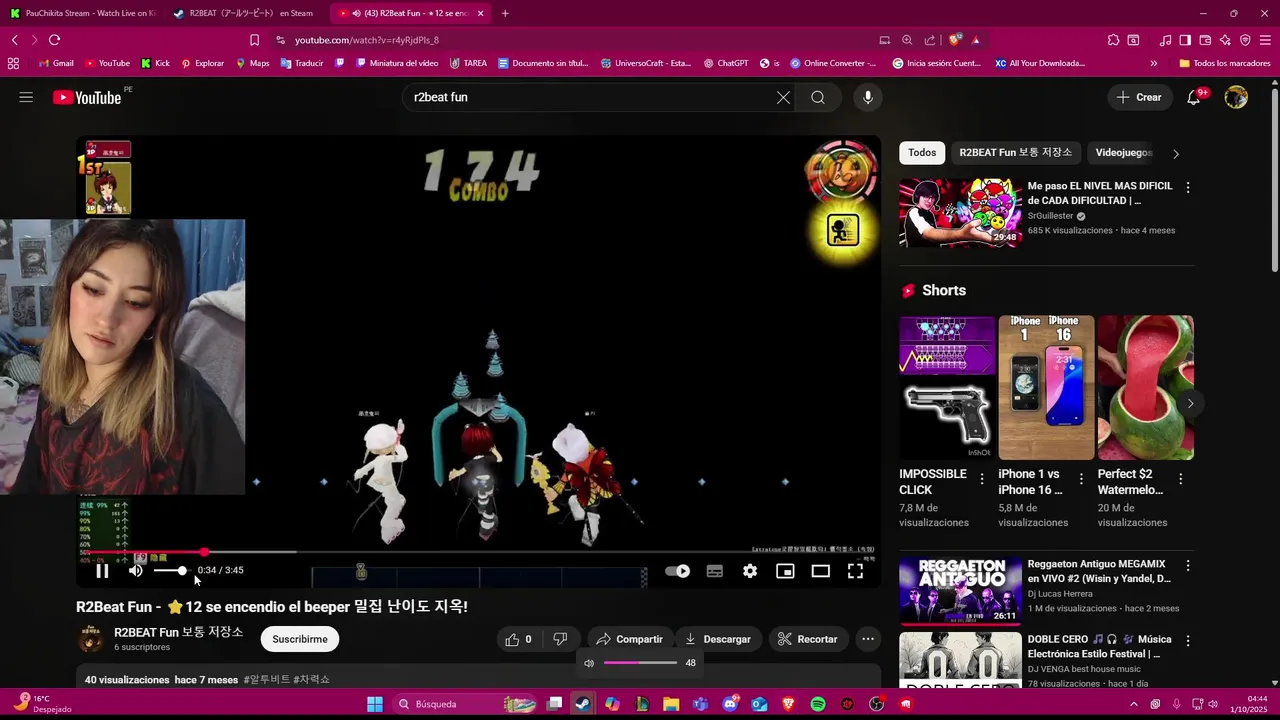Clear the search box with the X icon
This screenshot has width=1280, height=720.
coord(783,97)
